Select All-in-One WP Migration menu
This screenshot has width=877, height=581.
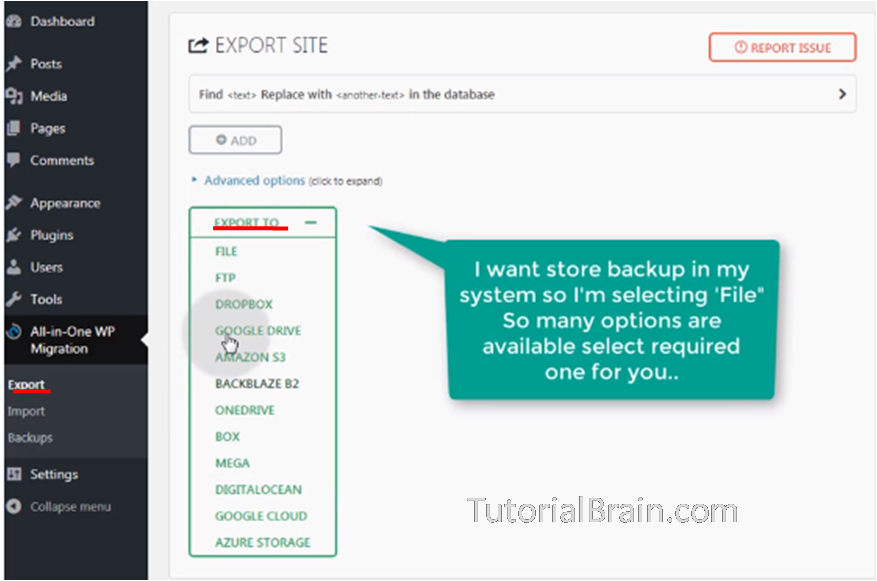73,340
